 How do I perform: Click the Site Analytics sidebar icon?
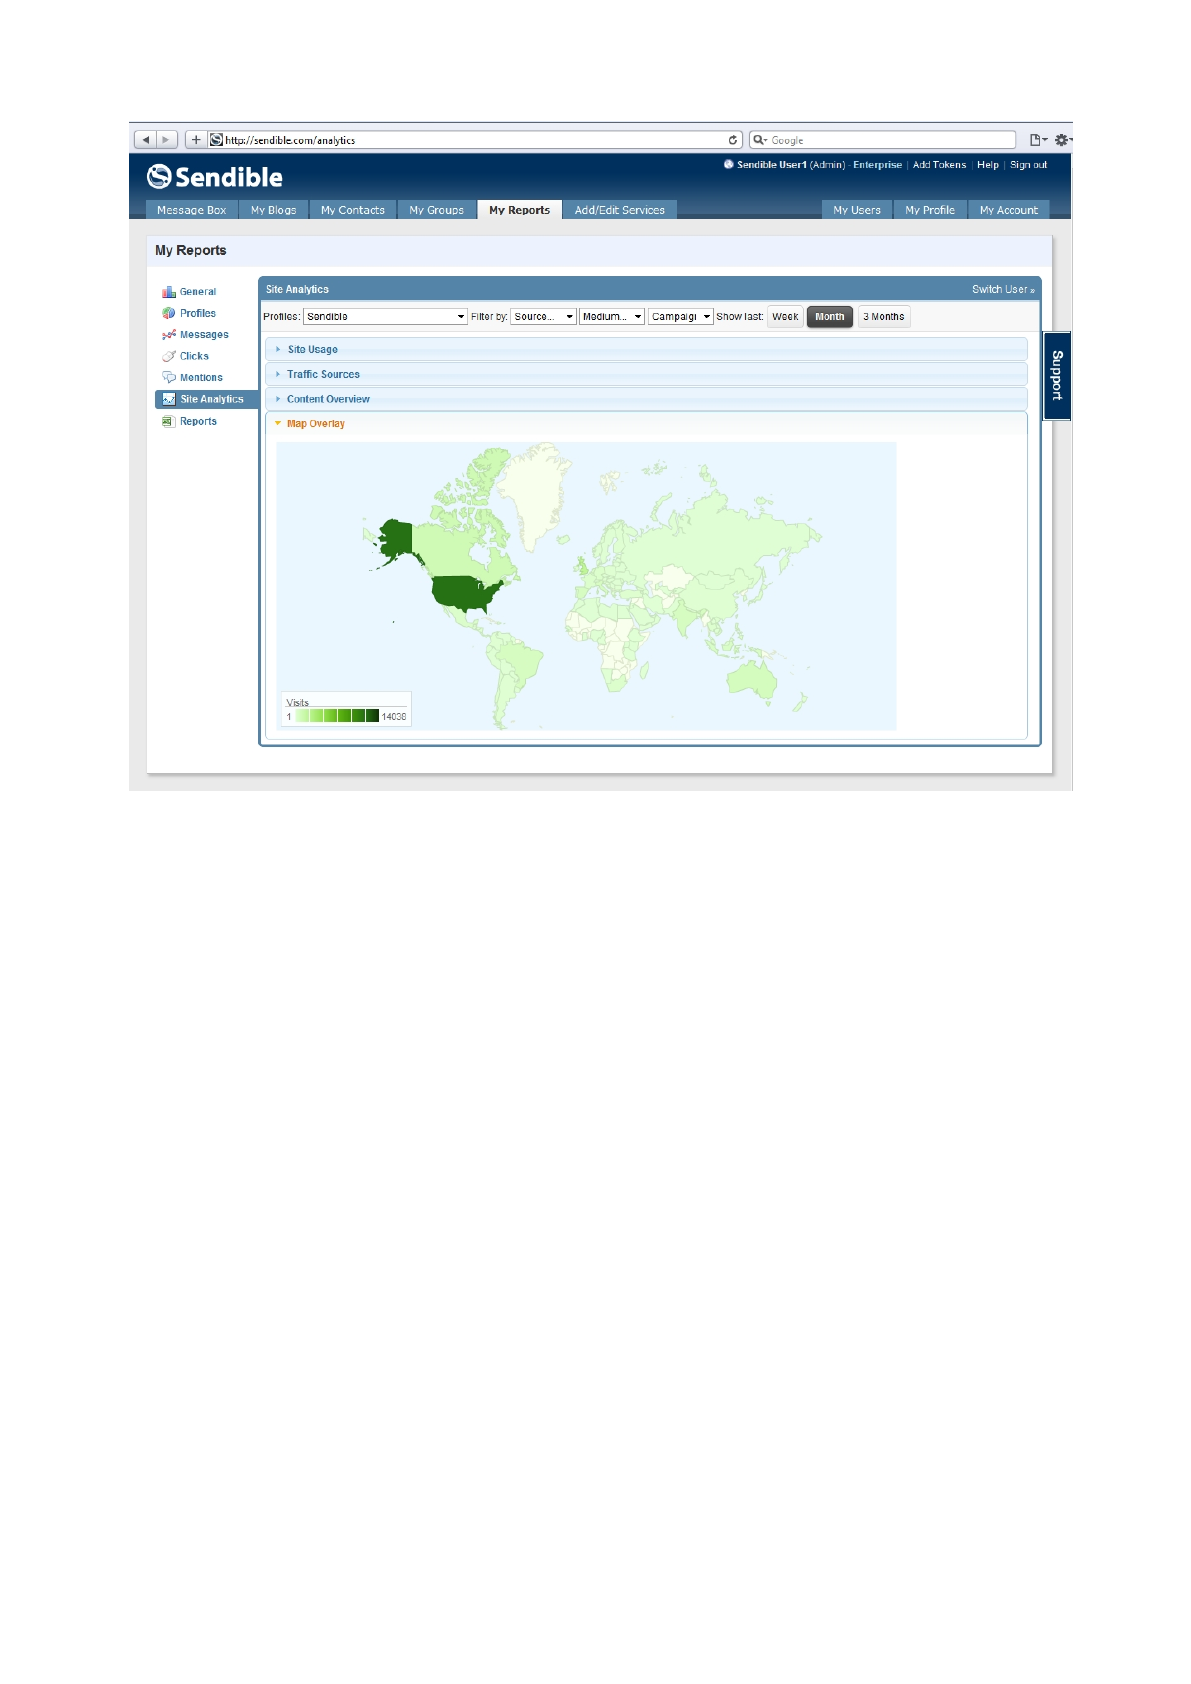click(169, 399)
